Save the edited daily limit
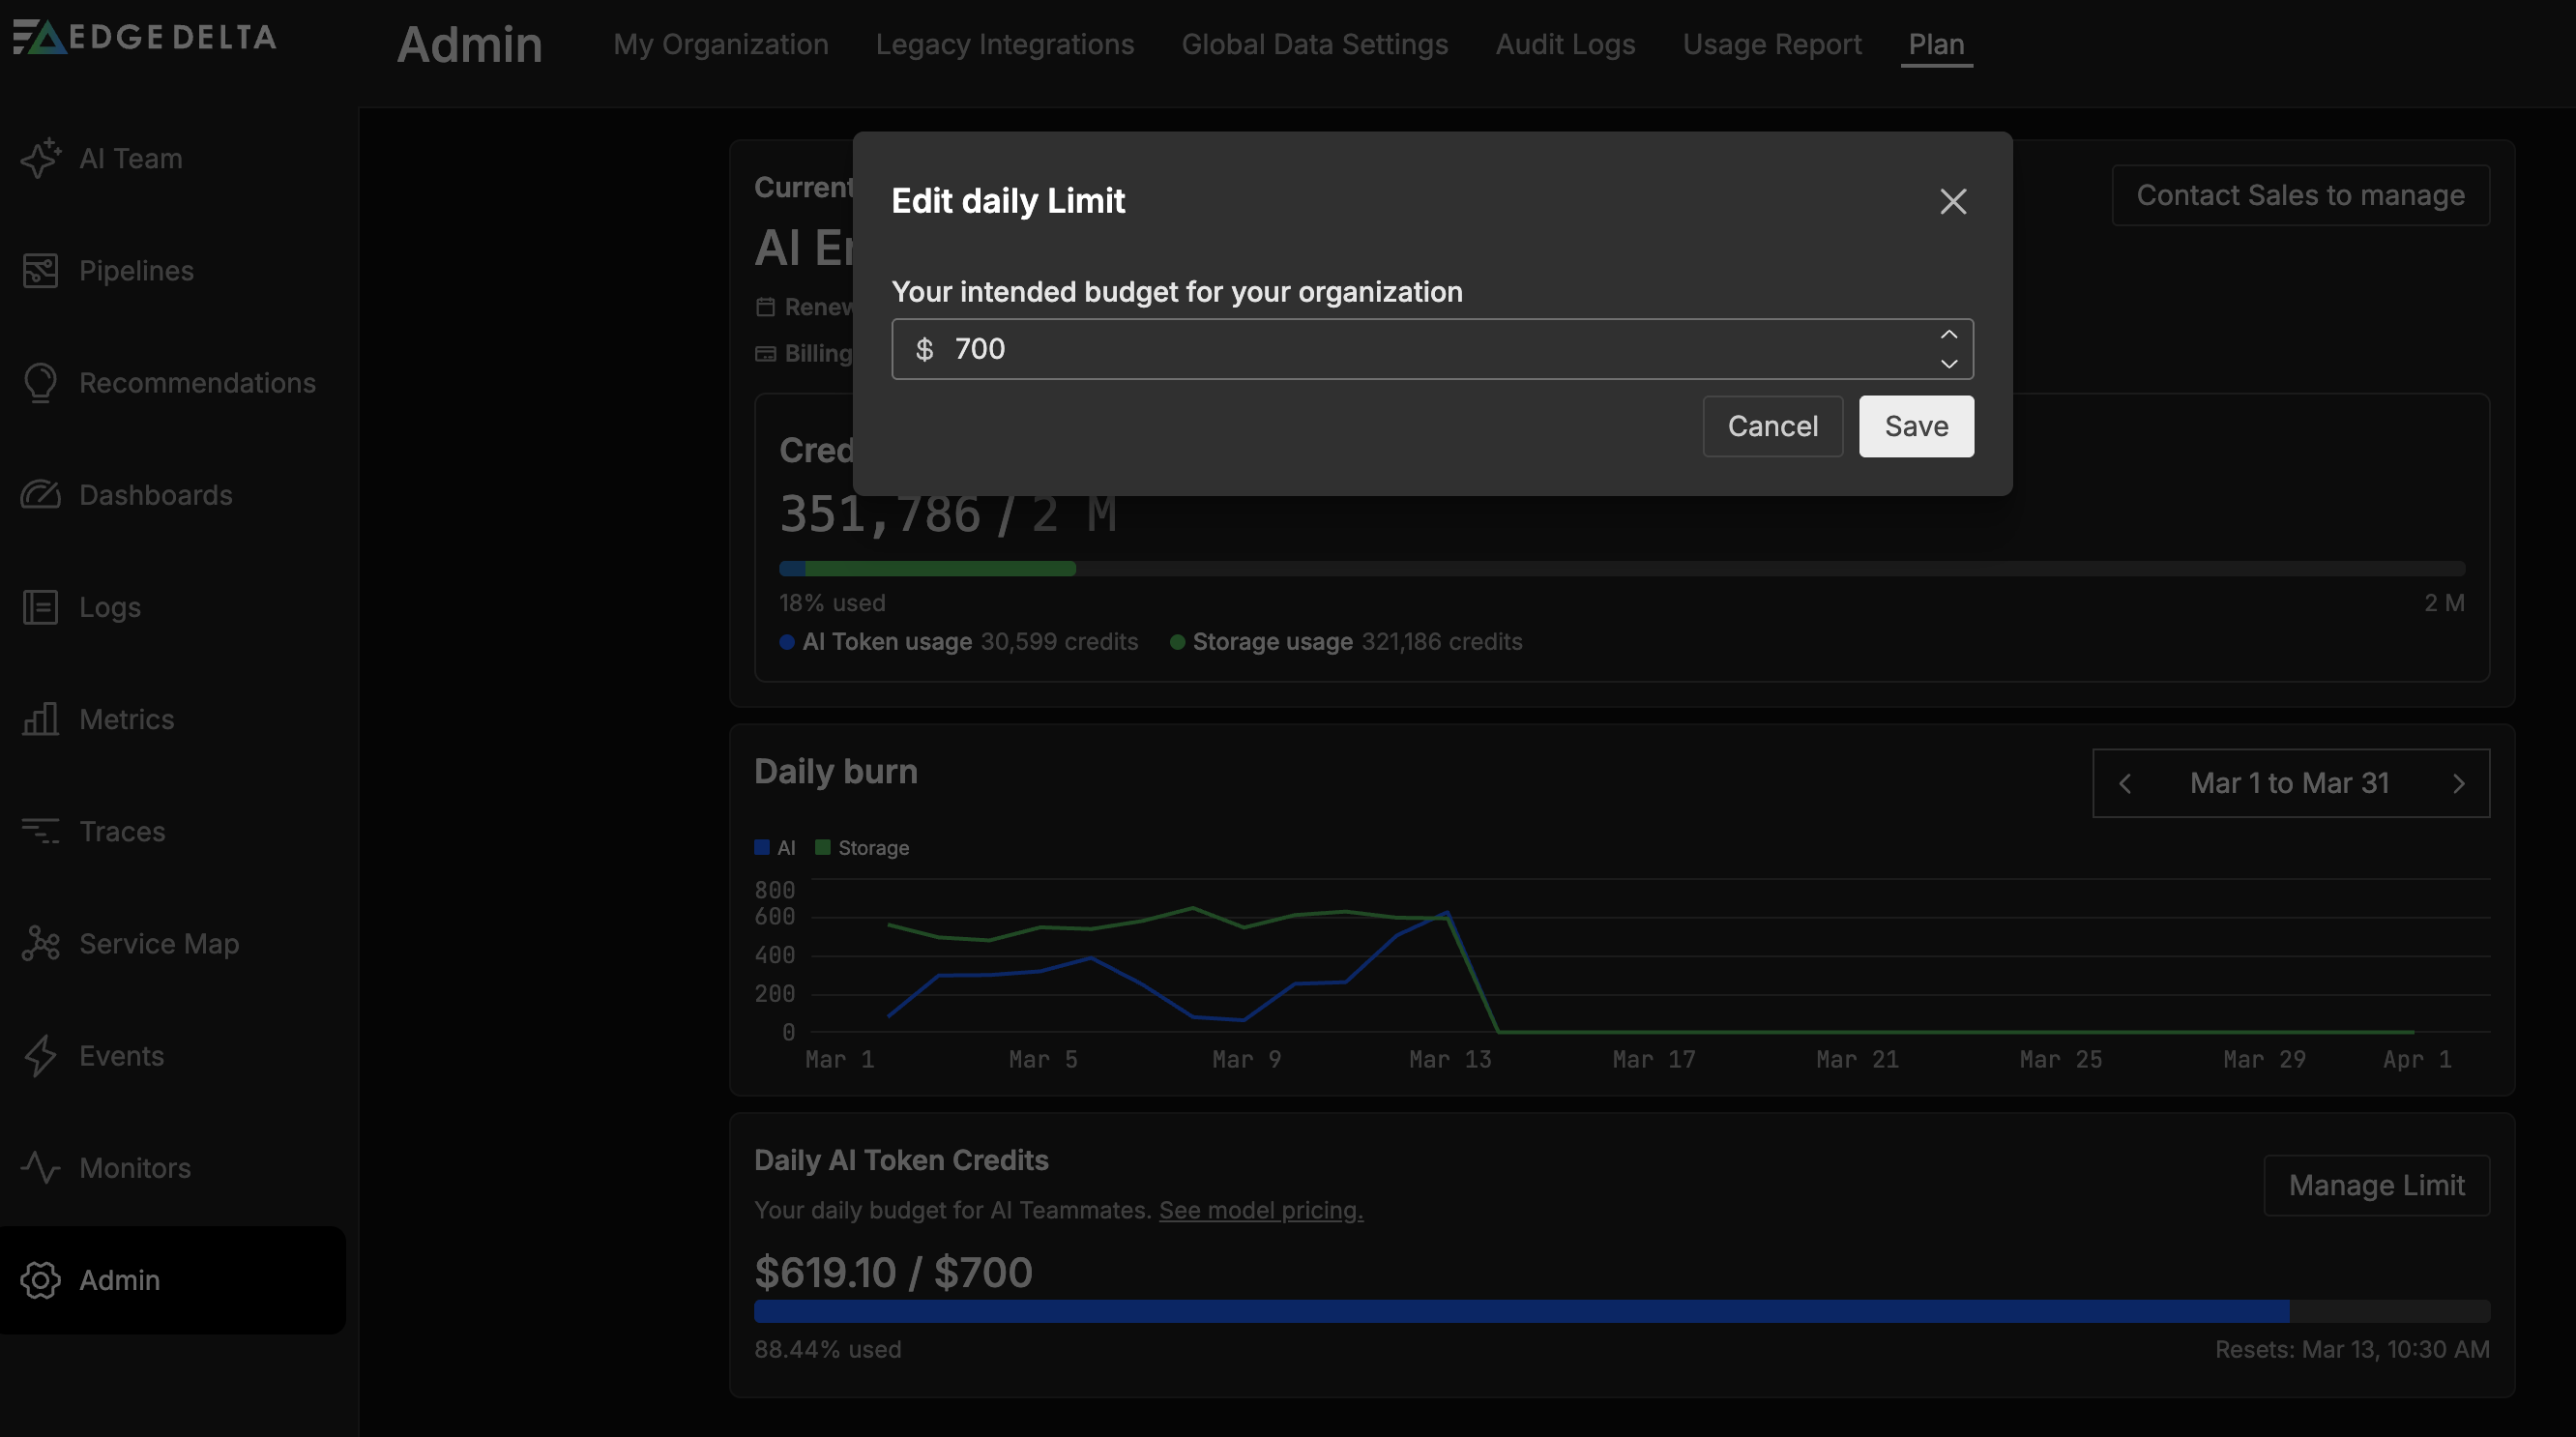2576x1437 pixels. [1915, 425]
